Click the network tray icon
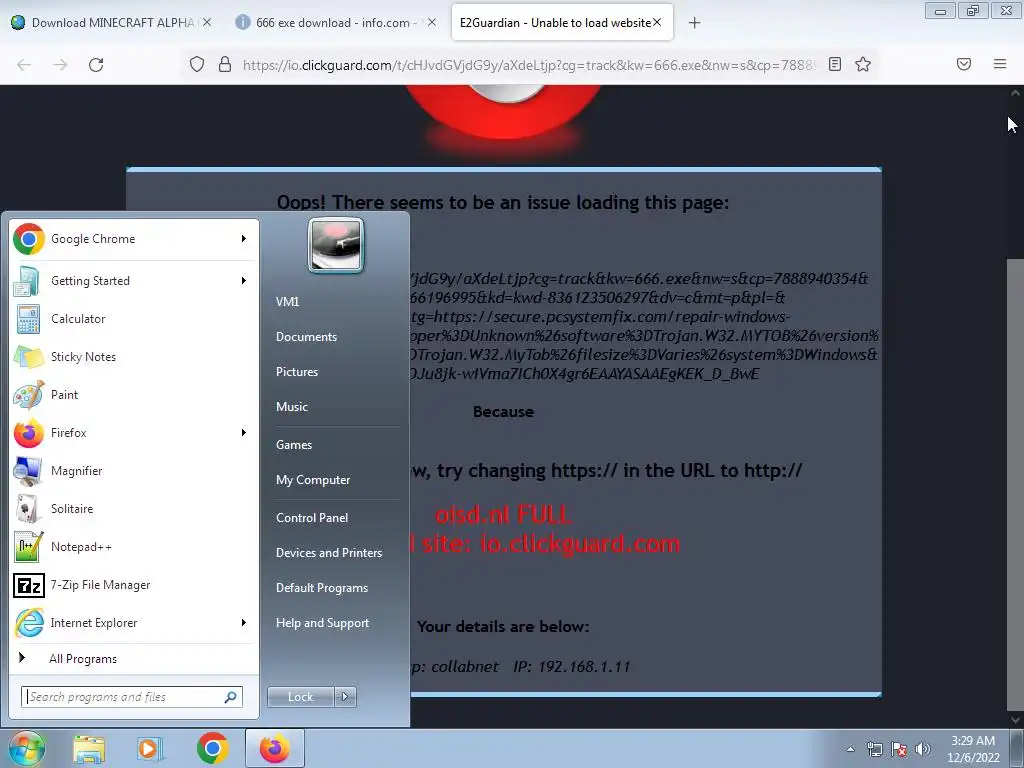Image resolution: width=1024 pixels, height=768 pixels. 874,749
